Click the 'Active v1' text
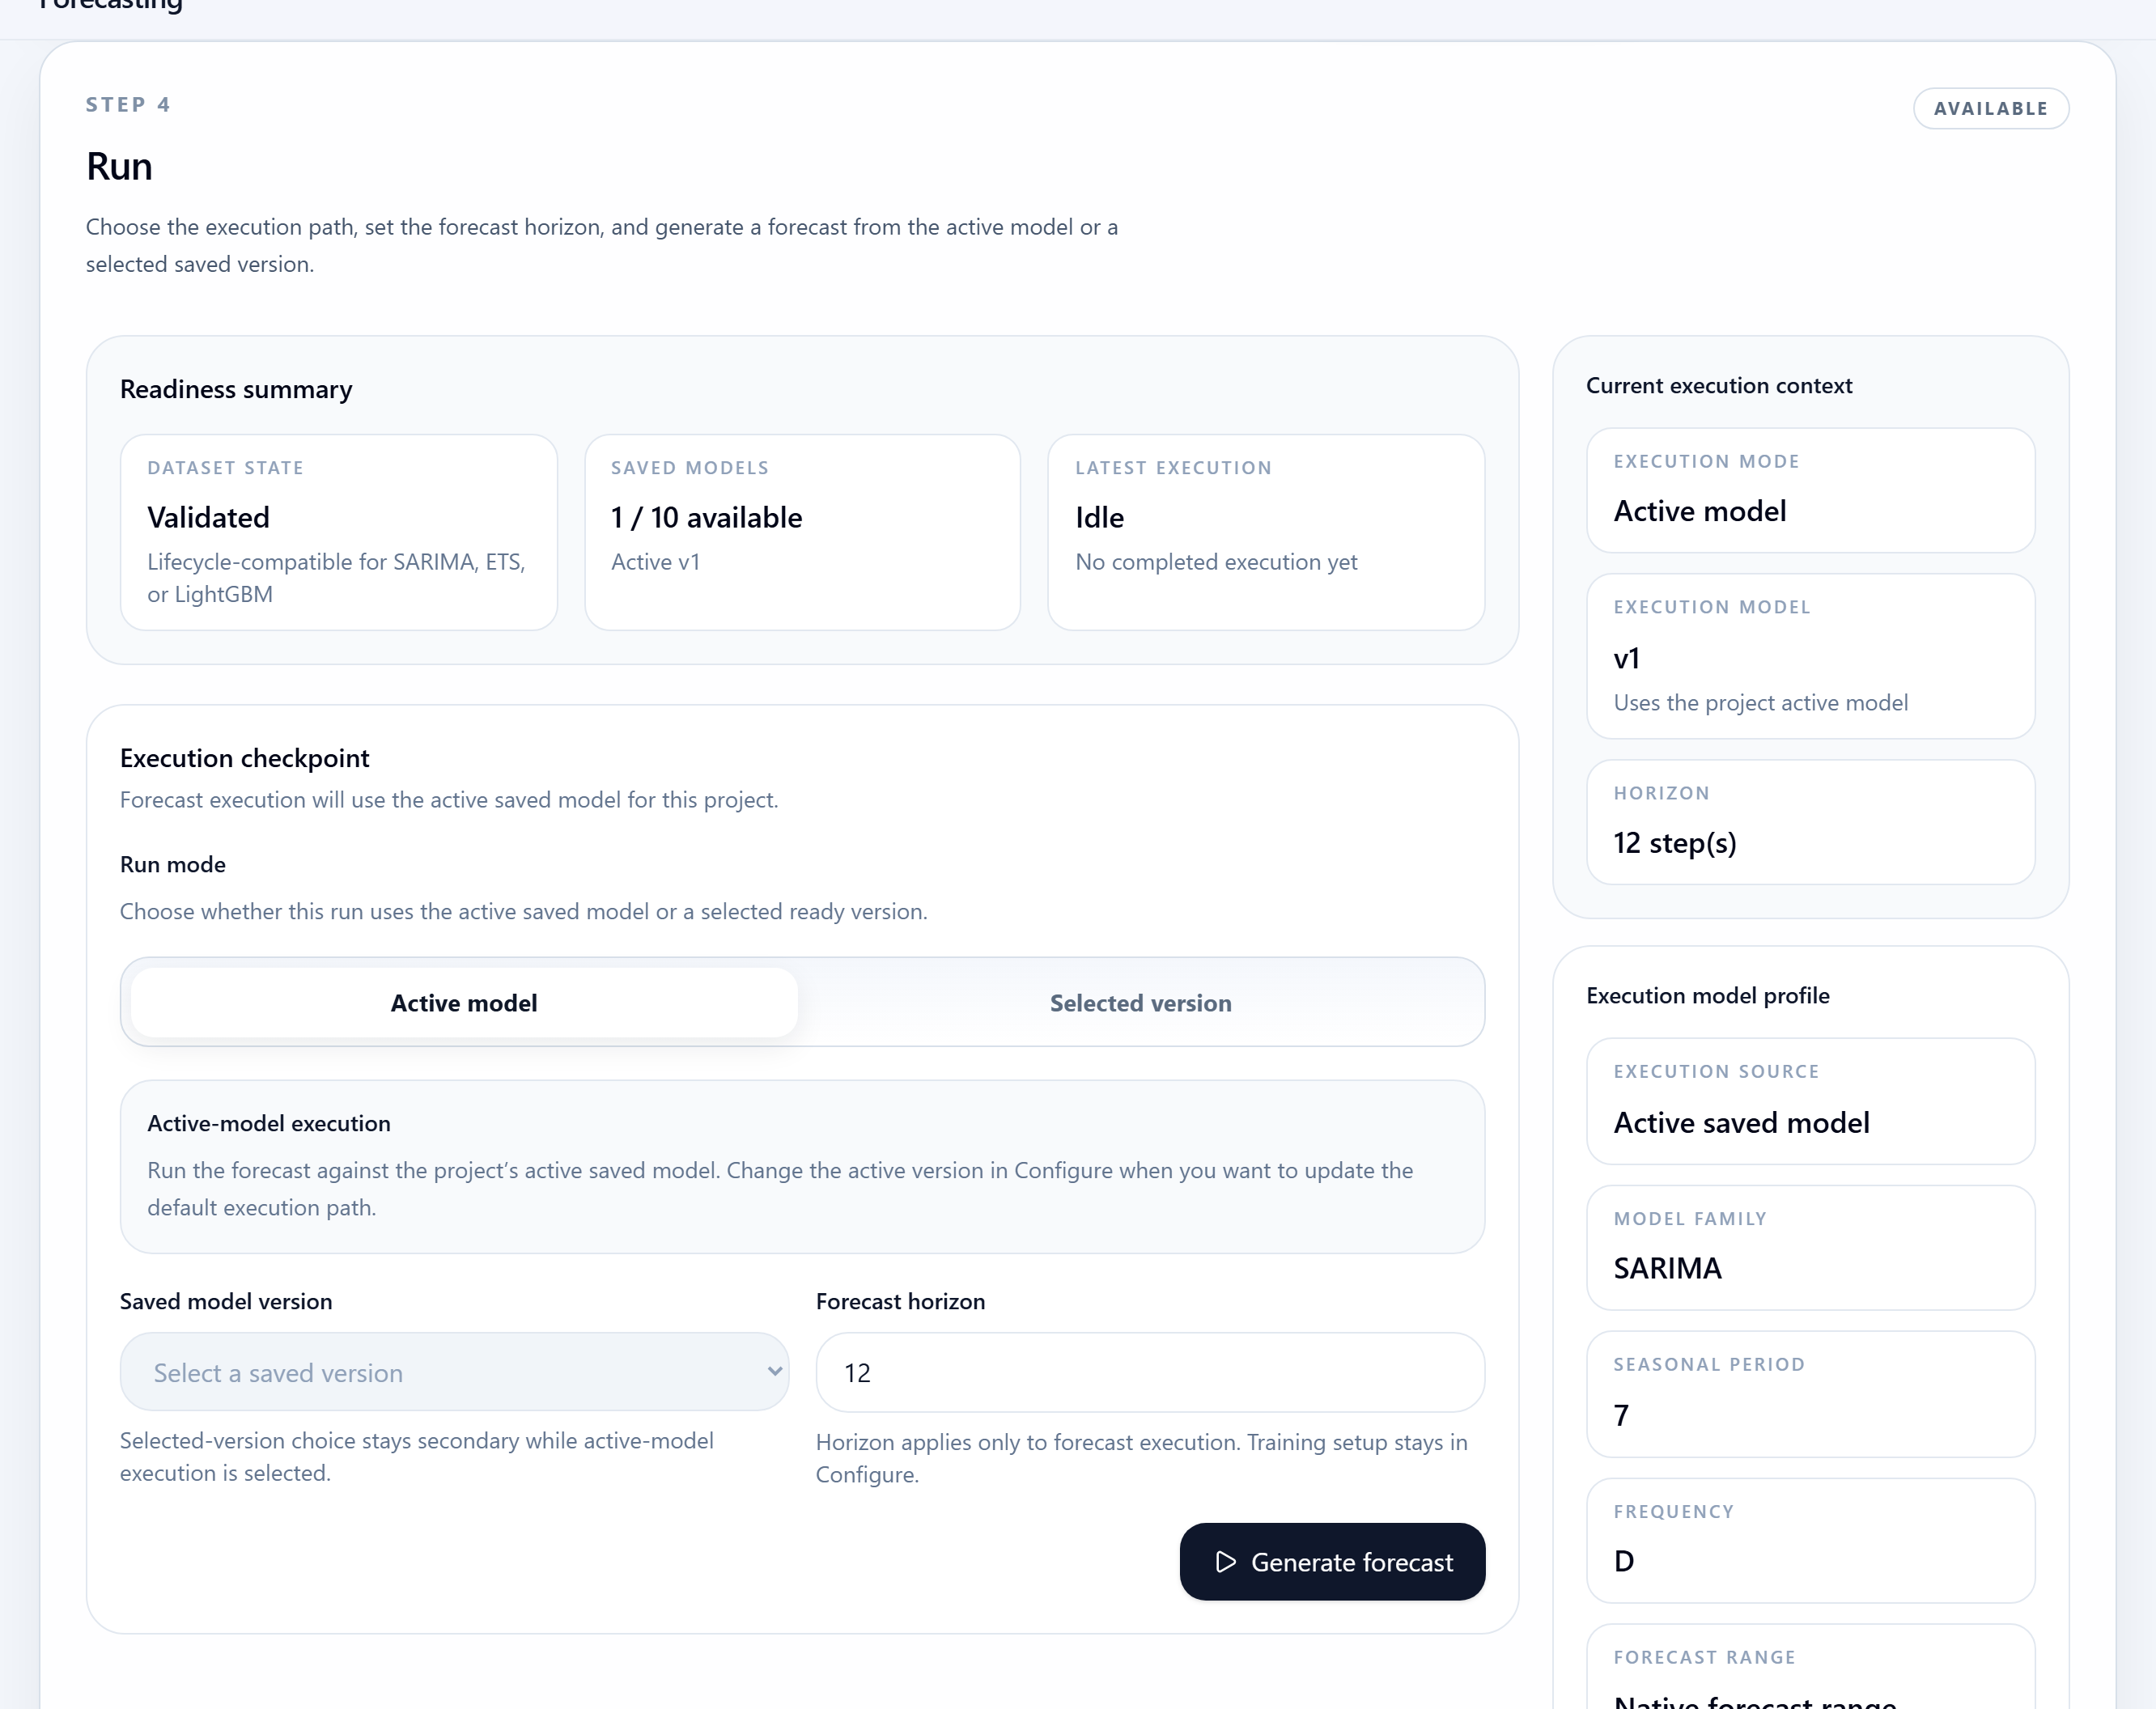Screen dimensions: 2156x1709 tap(656, 562)
